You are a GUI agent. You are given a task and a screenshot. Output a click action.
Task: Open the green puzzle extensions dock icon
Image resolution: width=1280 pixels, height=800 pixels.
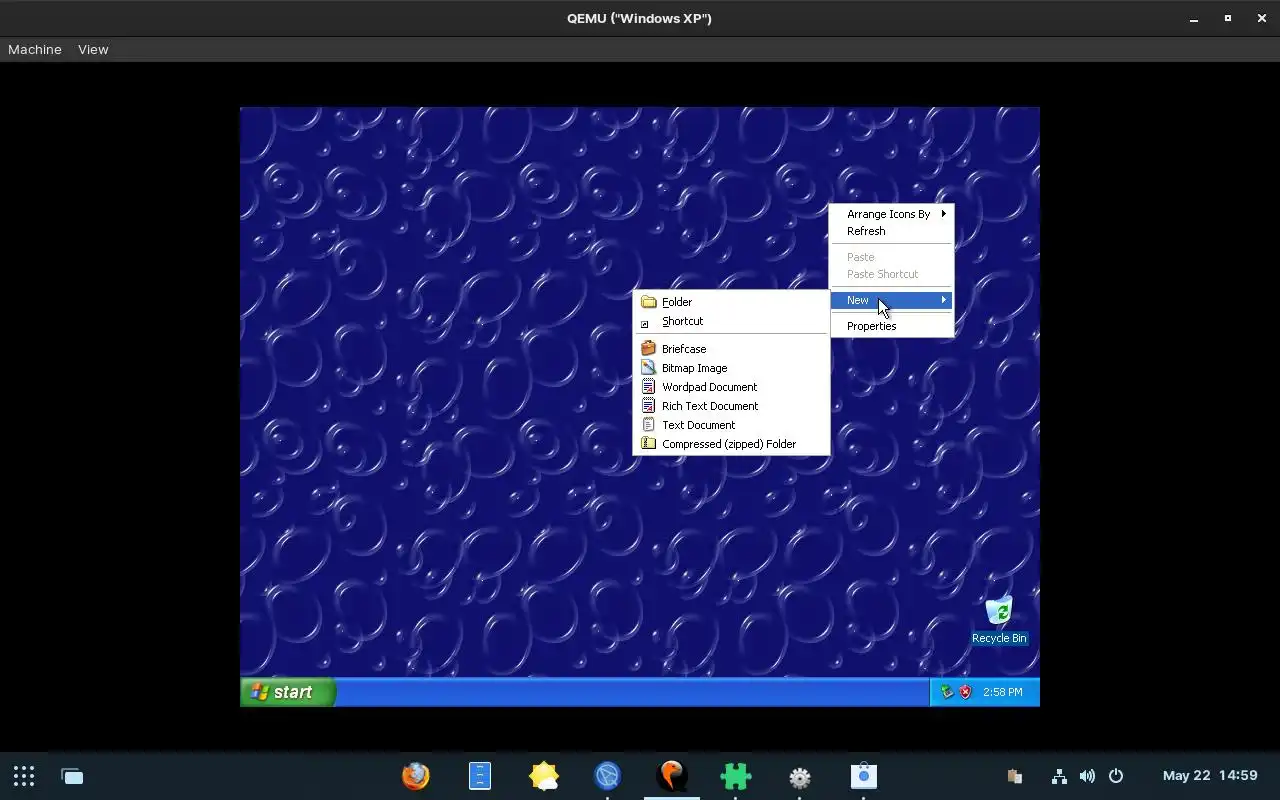(x=735, y=776)
